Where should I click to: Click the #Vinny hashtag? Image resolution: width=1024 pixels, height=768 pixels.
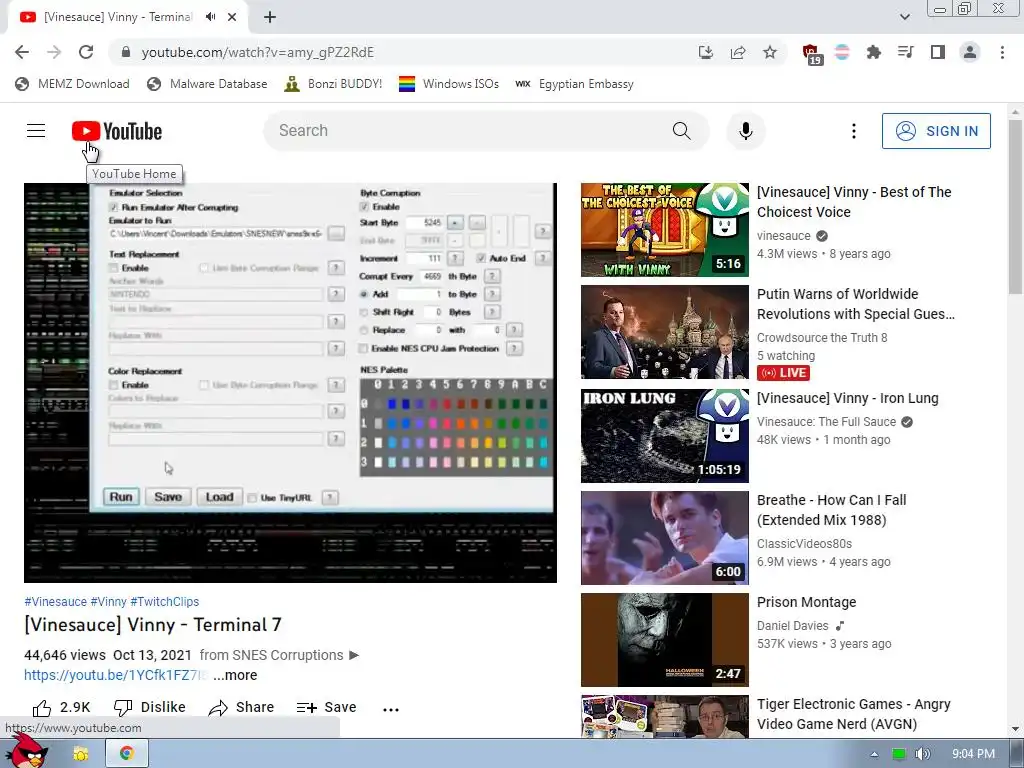(108, 601)
